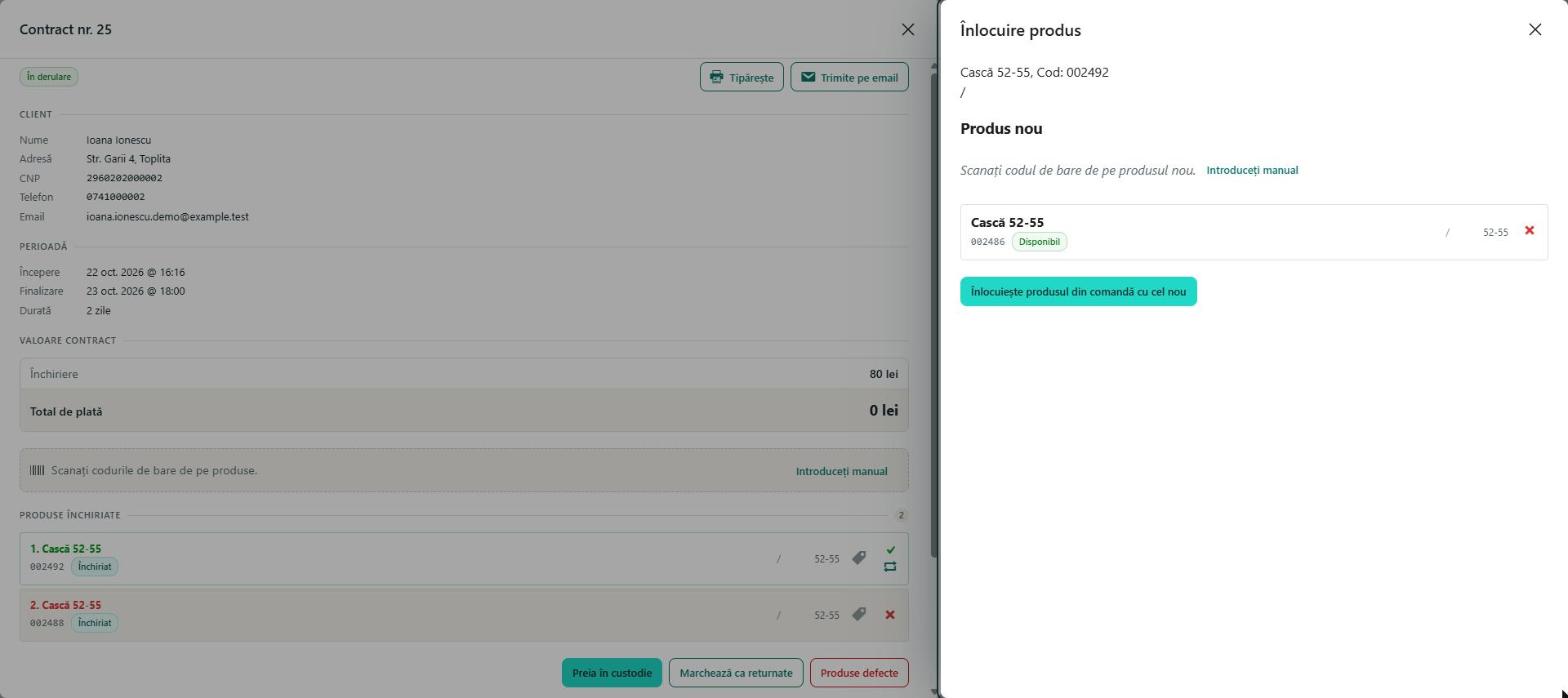Click the duration value 2 zile
Viewport: 1568px width, 698px height.
tap(98, 311)
